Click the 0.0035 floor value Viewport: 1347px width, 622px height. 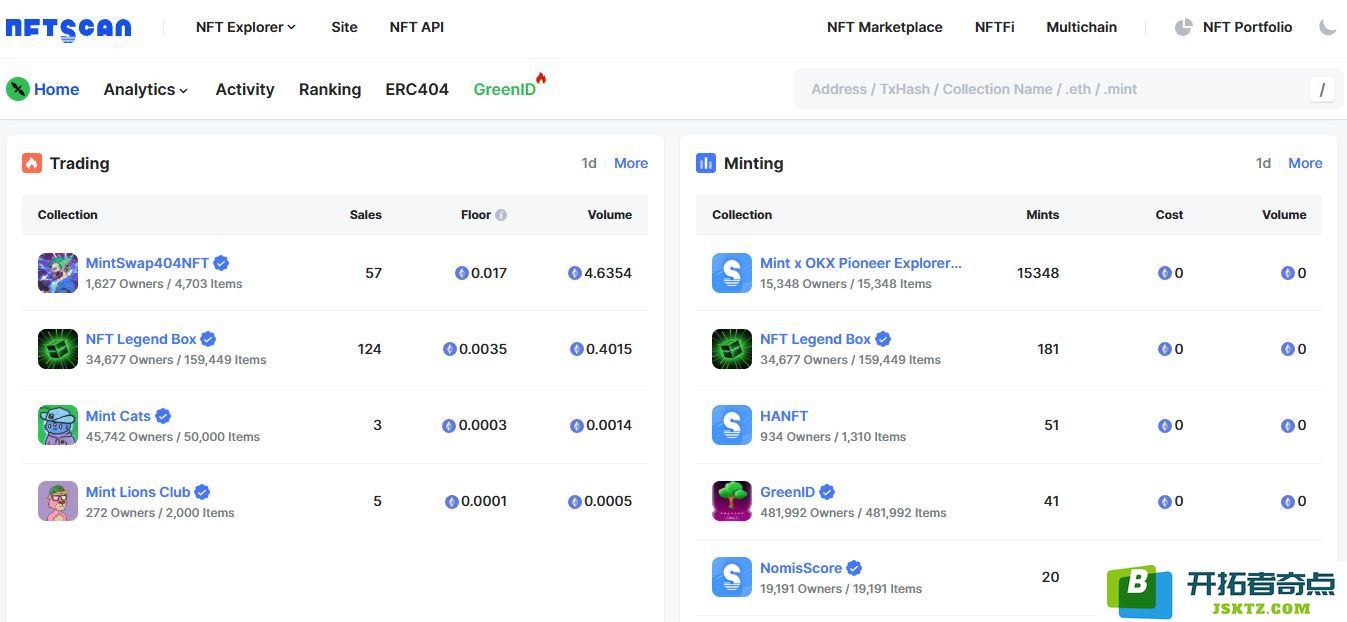[483, 349]
